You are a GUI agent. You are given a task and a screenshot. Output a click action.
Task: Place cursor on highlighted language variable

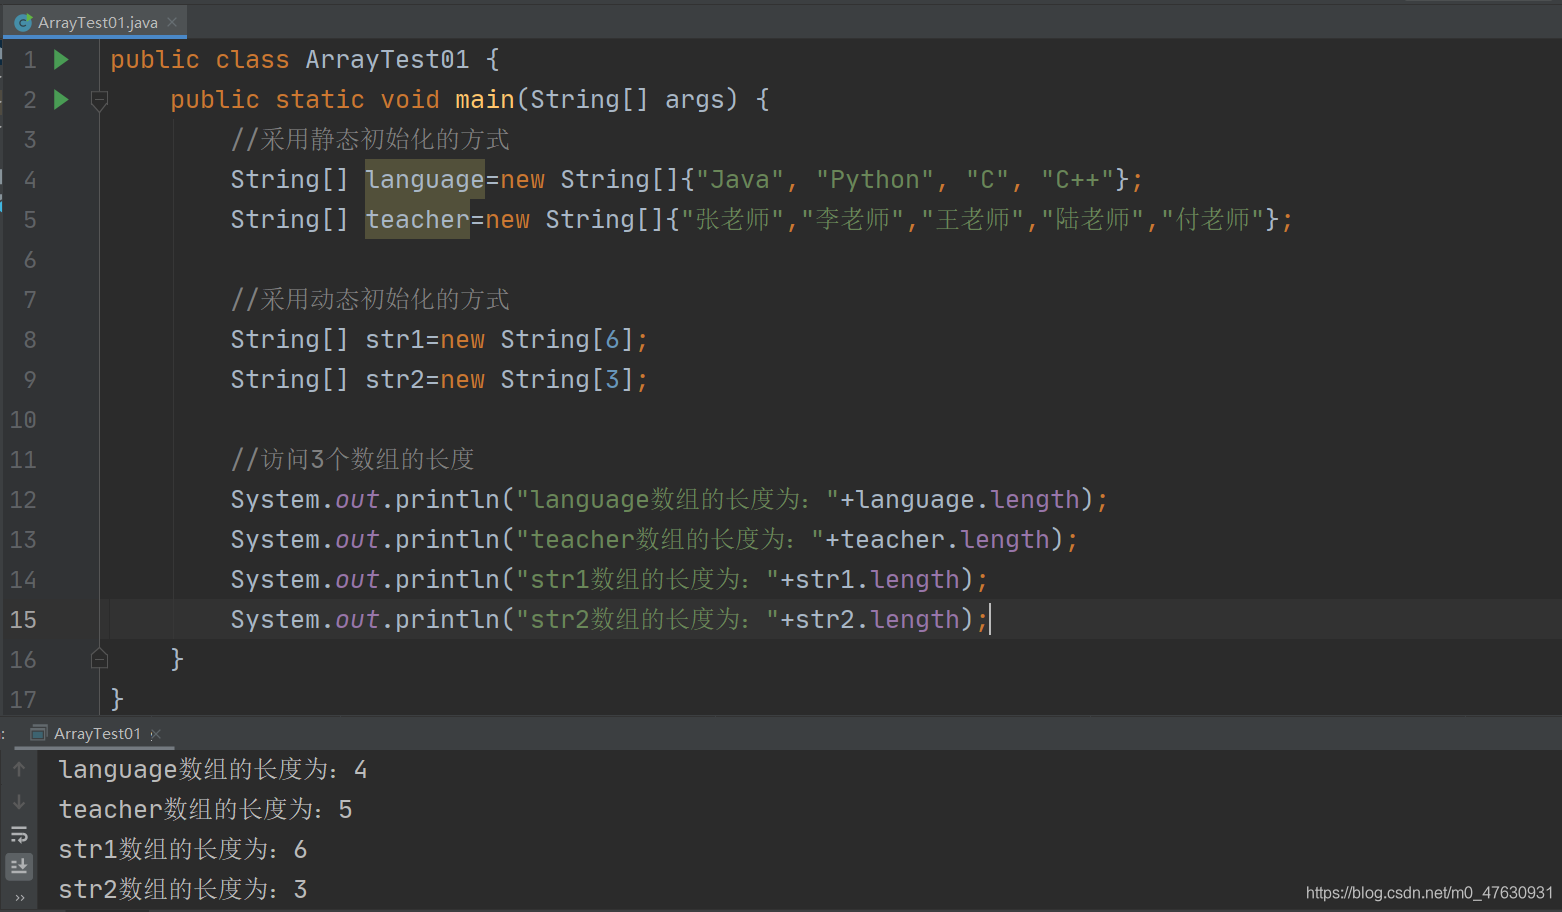tap(425, 180)
